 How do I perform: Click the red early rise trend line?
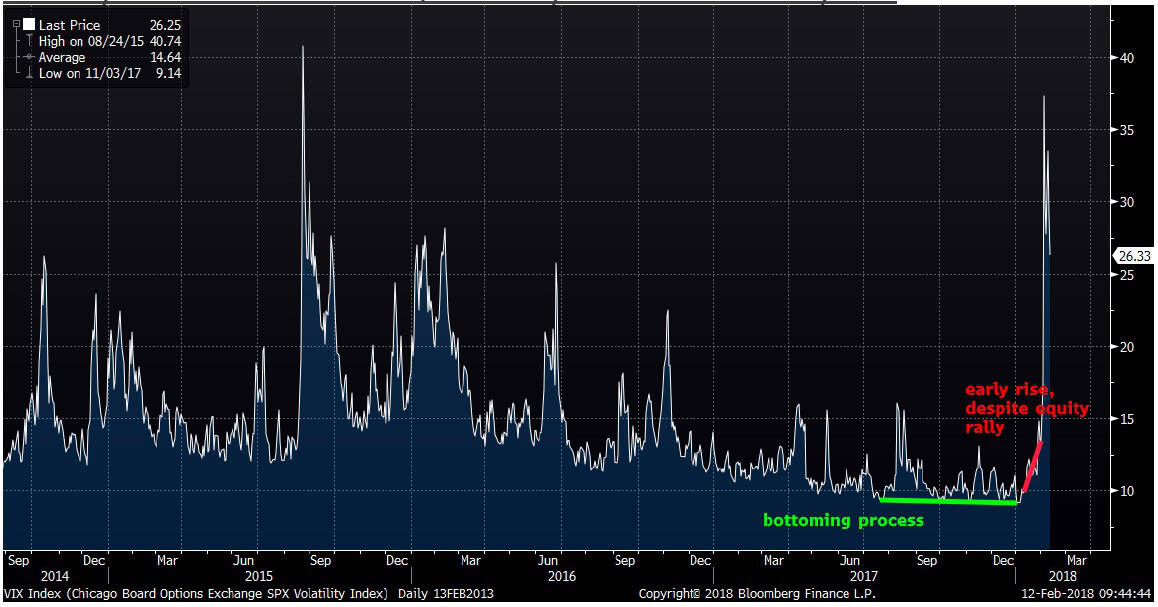tap(1031, 463)
